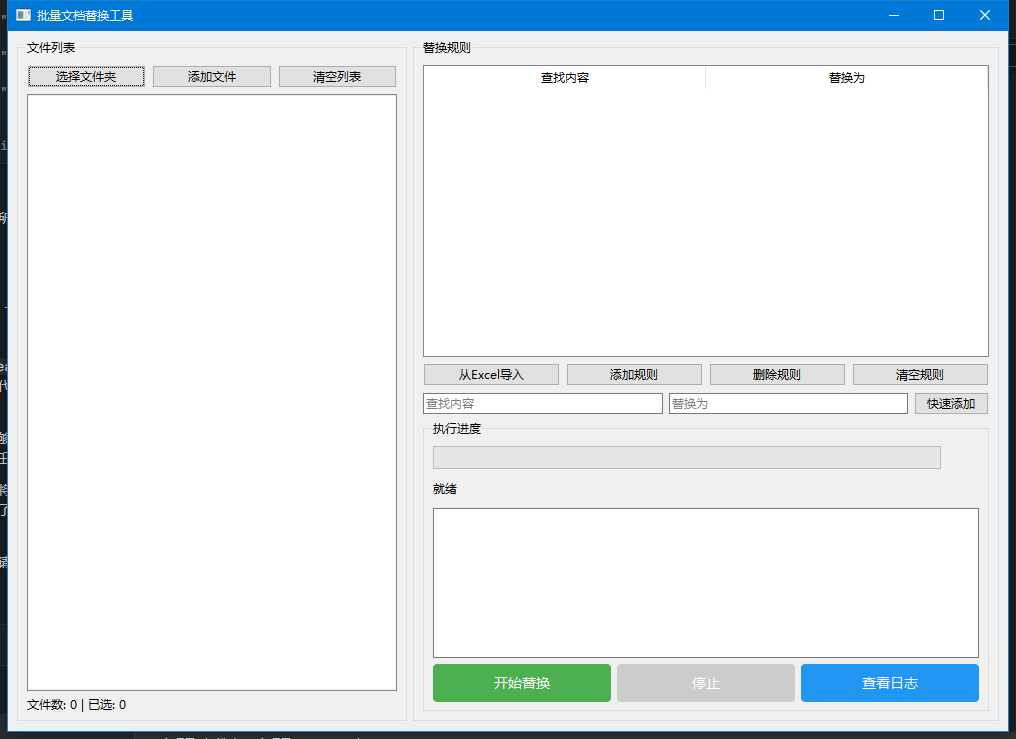This screenshot has height=739, width=1016.
Task: Click the 批量文档替换工具 window title
Action: (x=85, y=15)
